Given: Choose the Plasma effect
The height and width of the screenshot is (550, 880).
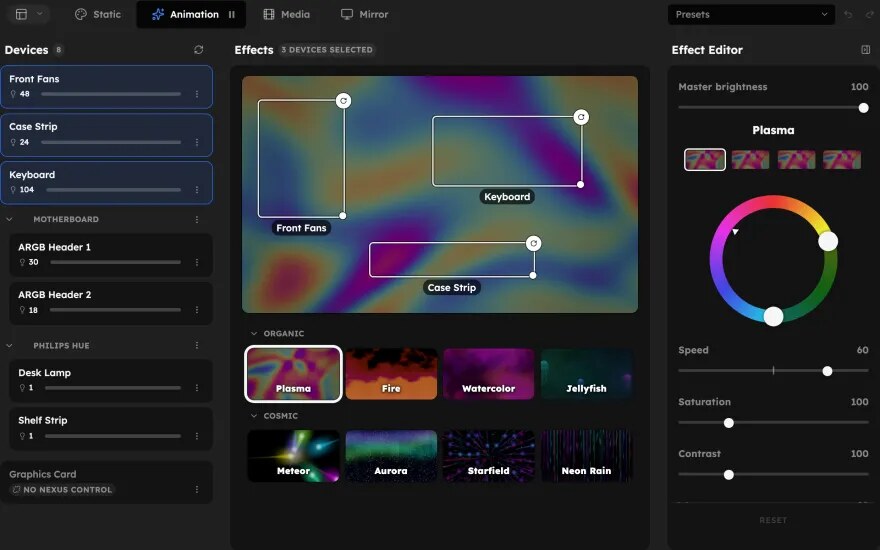Looking at the screenshot, I should 294,374.
